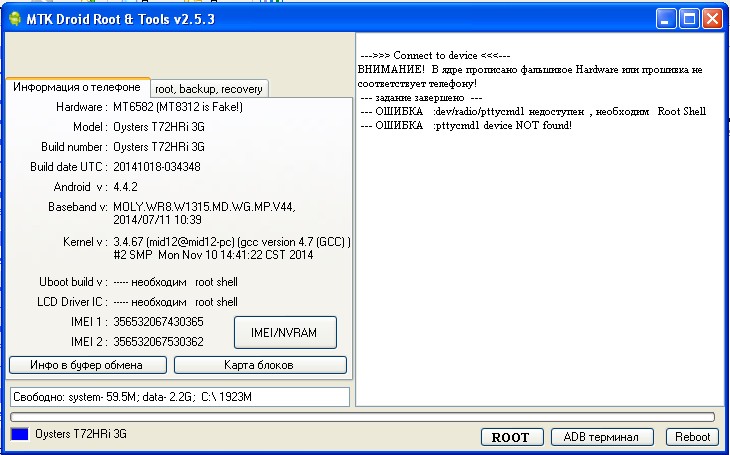The image size is (730, 455).
Task: Select Android version value 4.4.2
Action: coord(125,187)
